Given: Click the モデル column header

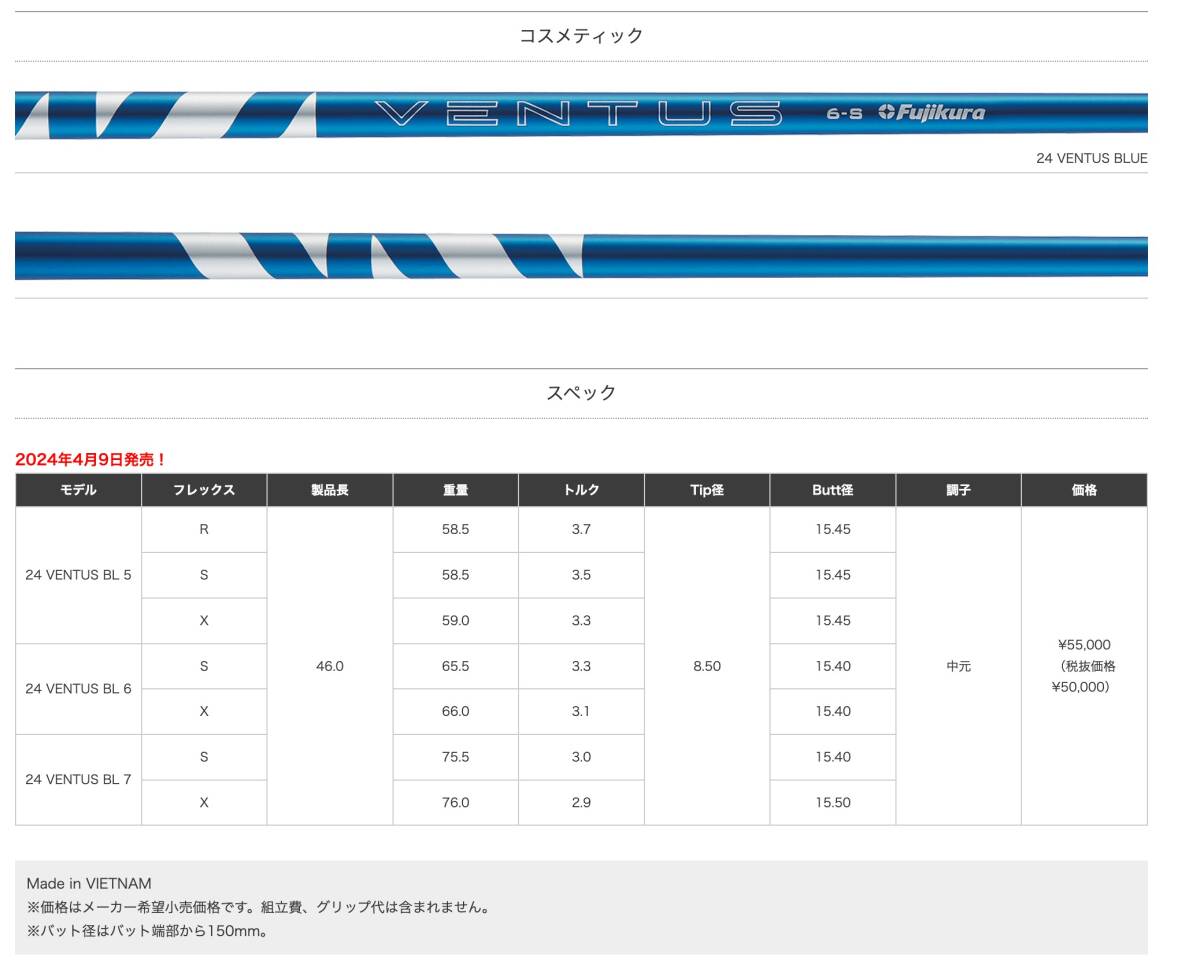Looking at the screenshot, I should click(x=78, y=490).
